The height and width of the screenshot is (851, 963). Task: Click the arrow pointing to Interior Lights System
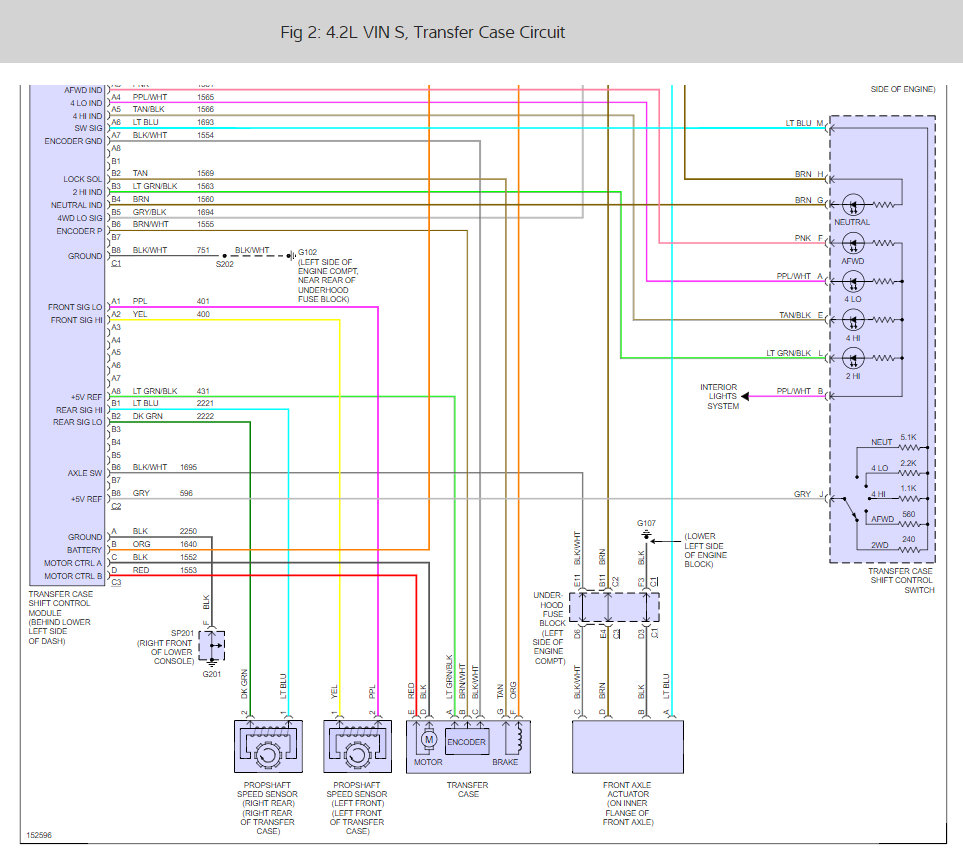[x=745, y=397]
